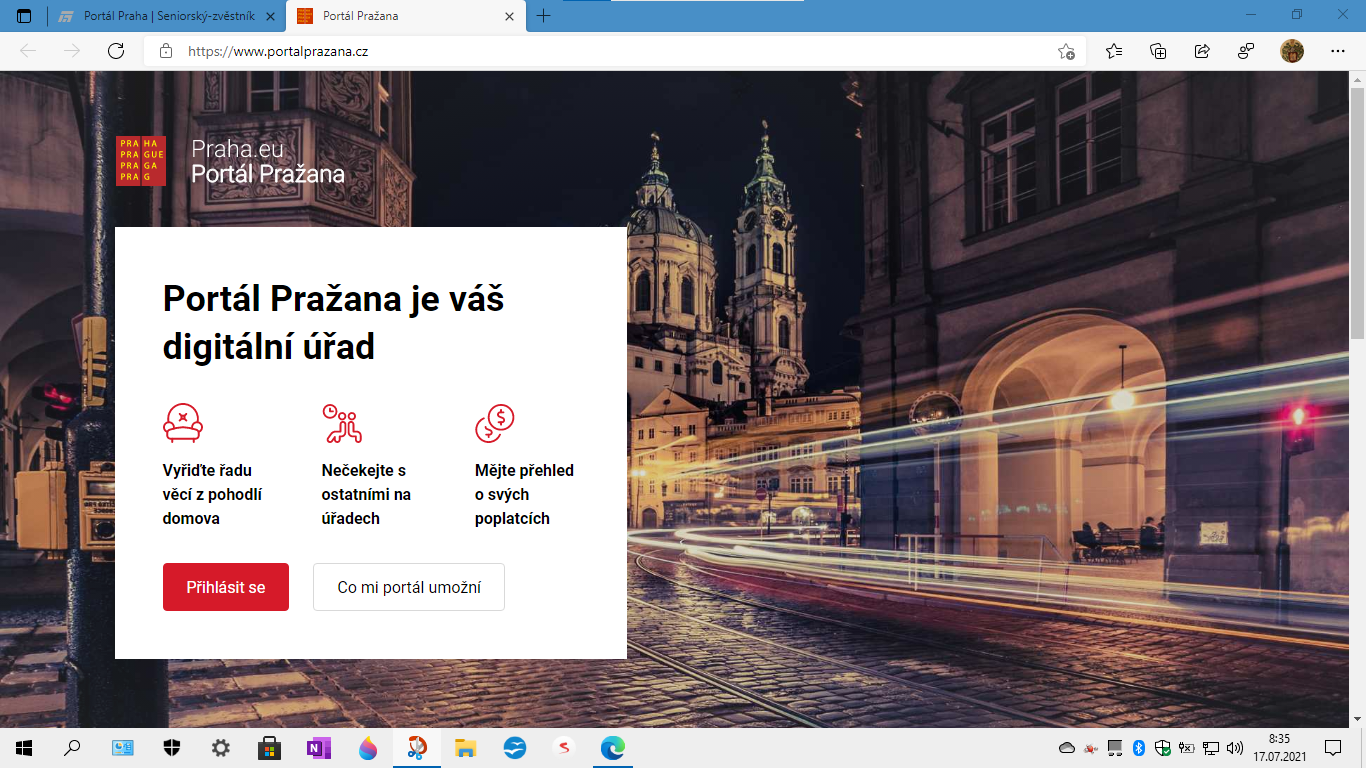Open a new tab with plus button
1366x768 pixels.
[544, 16]
